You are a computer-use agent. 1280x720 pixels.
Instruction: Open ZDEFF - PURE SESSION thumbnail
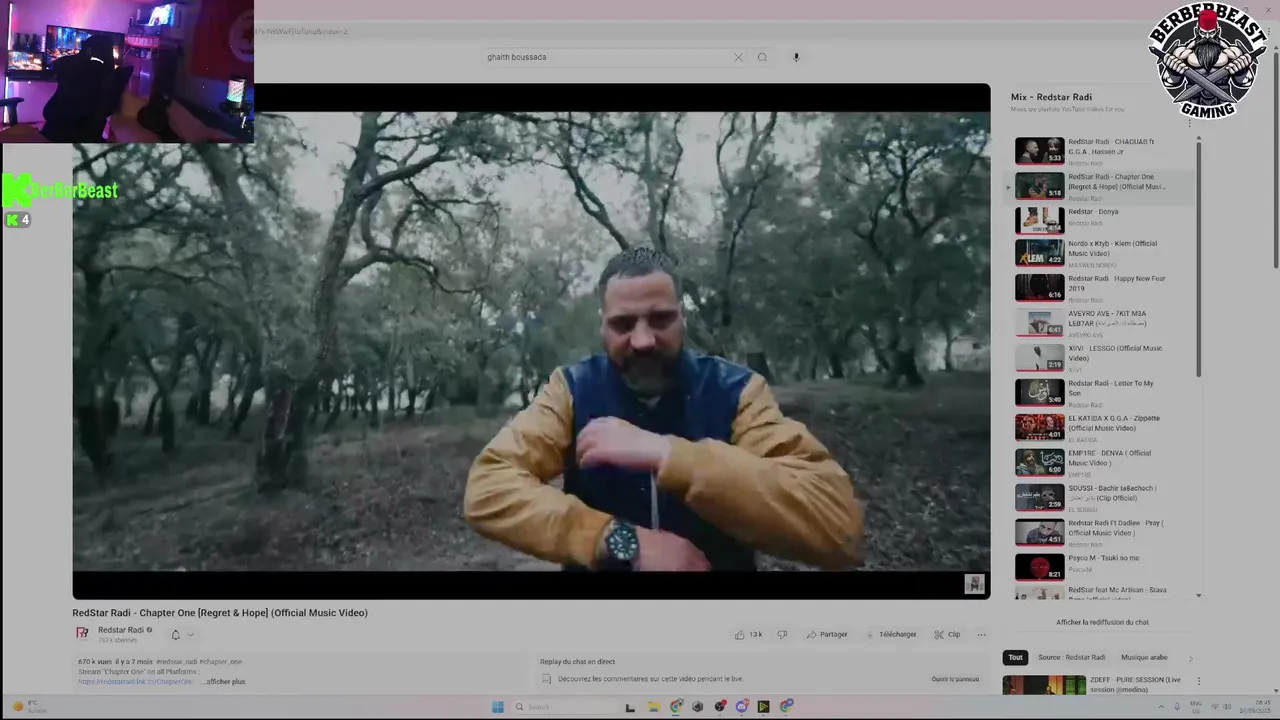1044,686
